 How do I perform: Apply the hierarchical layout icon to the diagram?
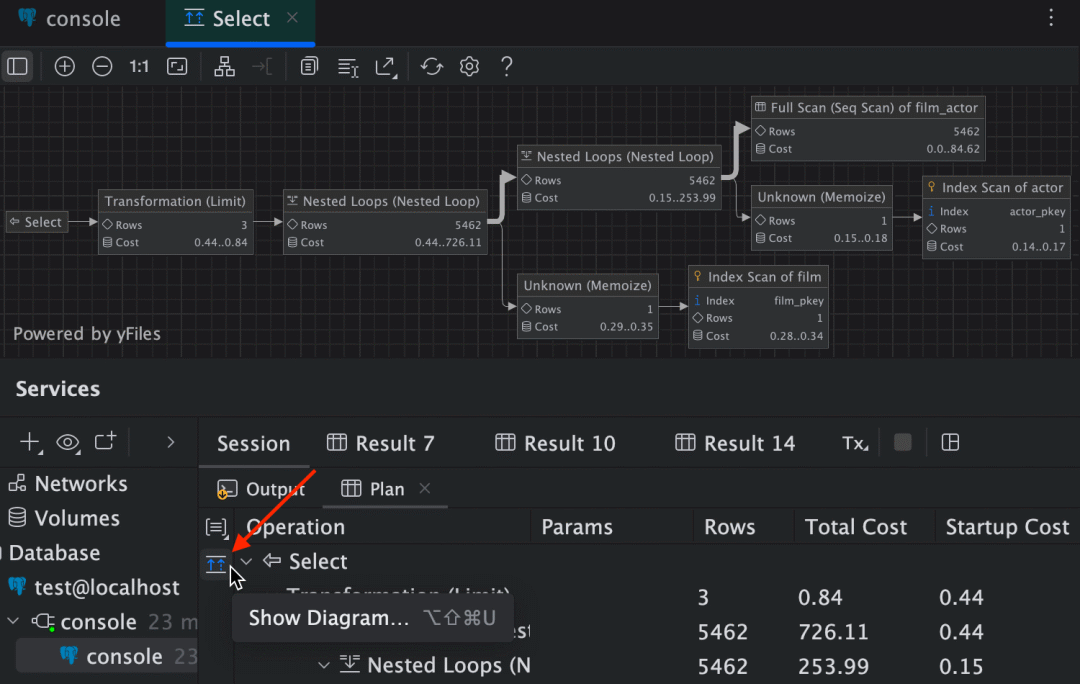(x=224, y=66)
